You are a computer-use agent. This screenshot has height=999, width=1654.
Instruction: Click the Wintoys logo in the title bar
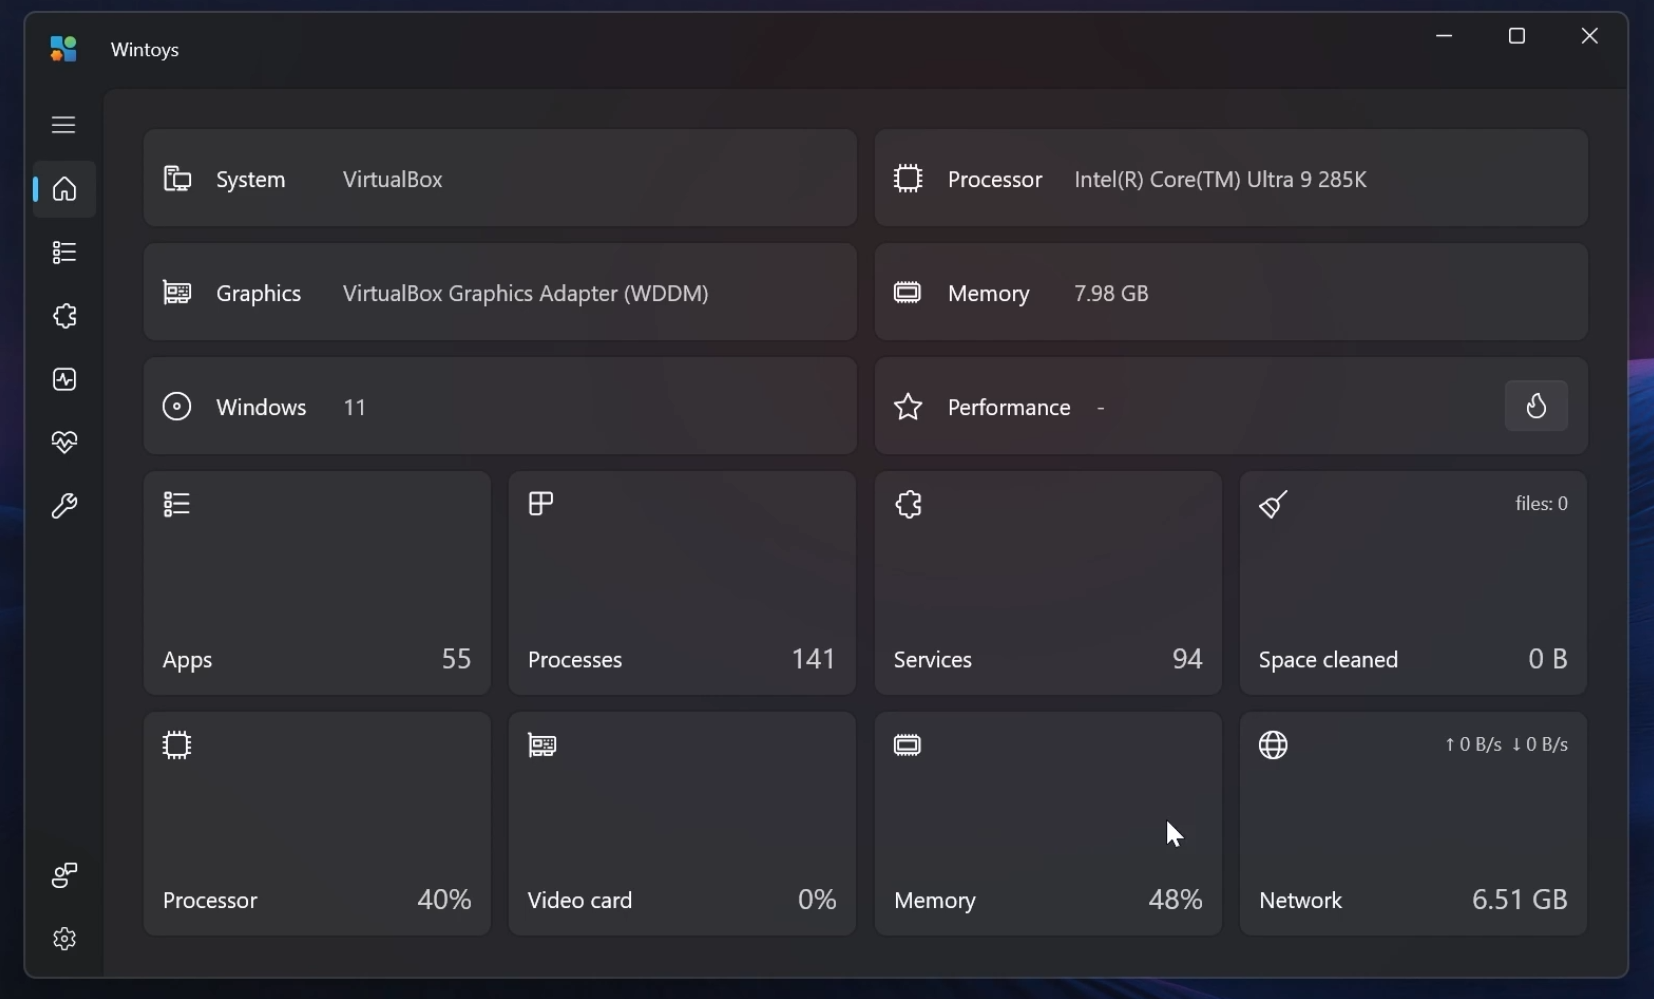[x=63, y=48]
